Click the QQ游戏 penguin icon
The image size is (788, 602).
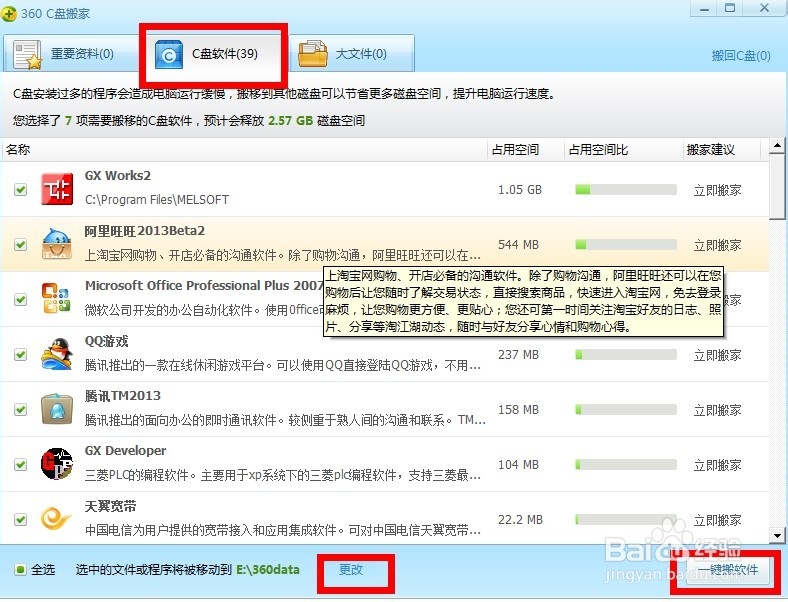pos(57,354)
